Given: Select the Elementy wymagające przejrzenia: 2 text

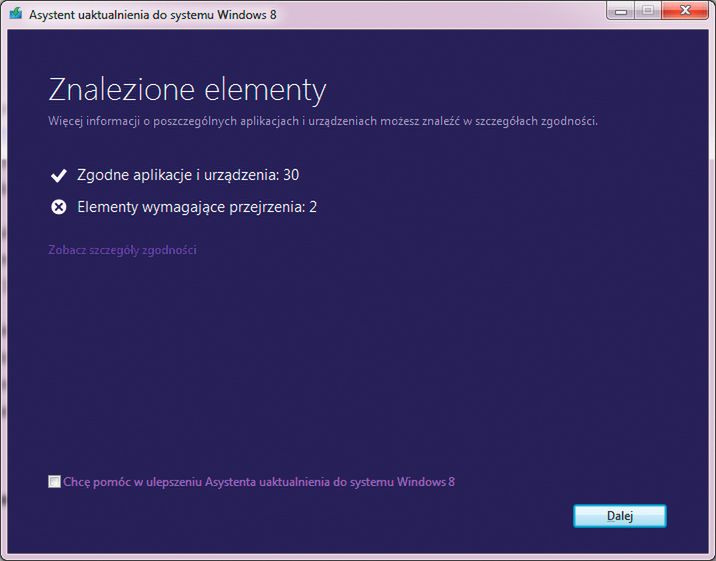Looking at the screenshot, I should point(197,207).
